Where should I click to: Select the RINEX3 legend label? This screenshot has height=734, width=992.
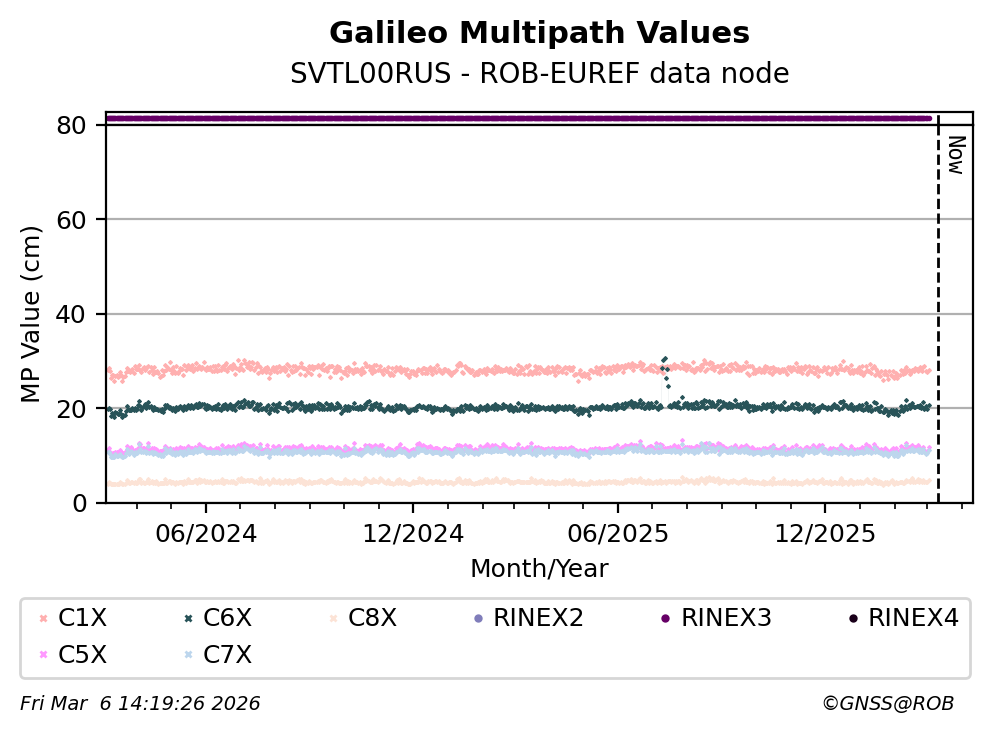coord(726,619)
